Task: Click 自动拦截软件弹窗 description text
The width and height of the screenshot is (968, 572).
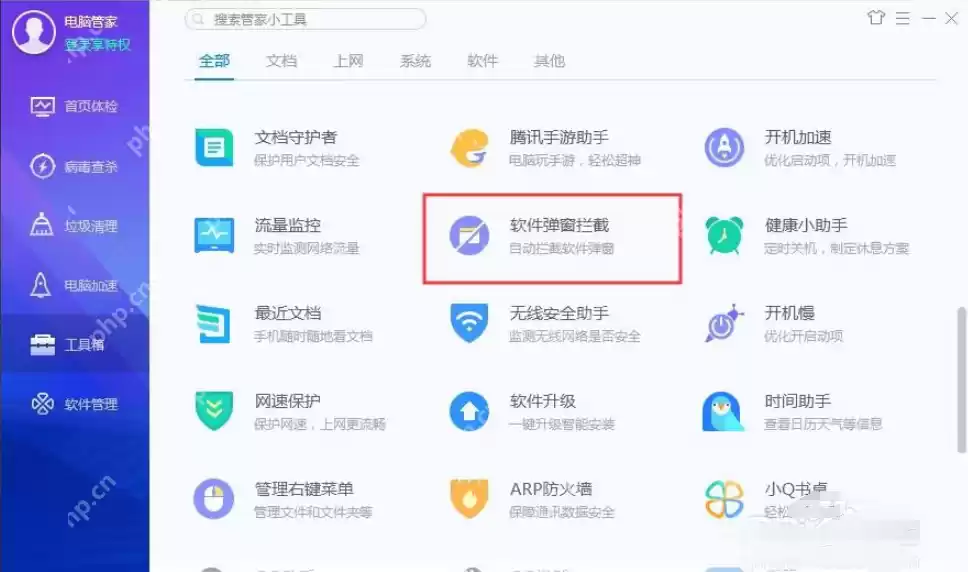Action: 561,248
